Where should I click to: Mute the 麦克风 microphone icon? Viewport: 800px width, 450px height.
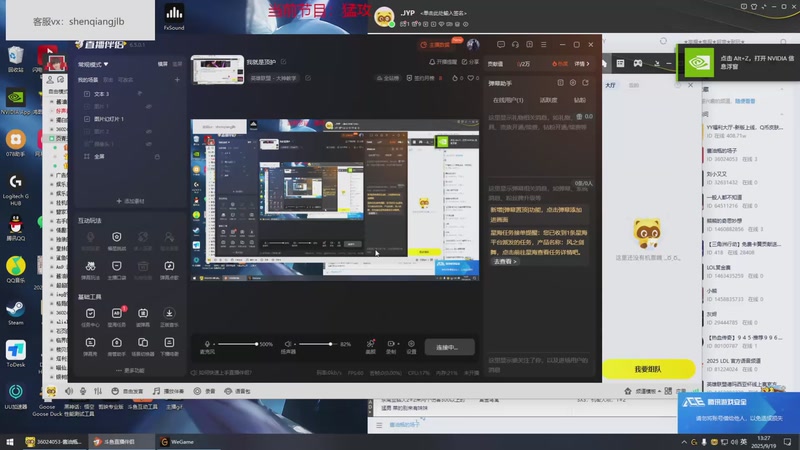pos(207,344)
